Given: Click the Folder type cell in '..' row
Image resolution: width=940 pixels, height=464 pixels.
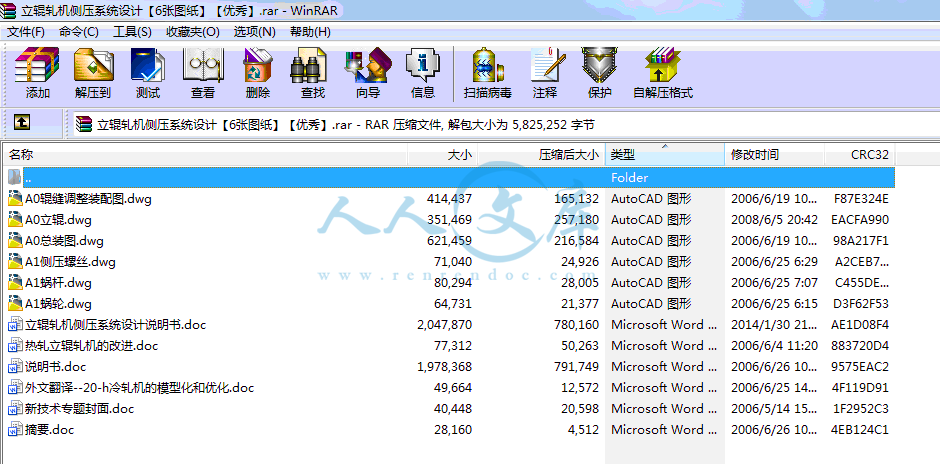Looking at the screenshot, I should click(629, 178).
